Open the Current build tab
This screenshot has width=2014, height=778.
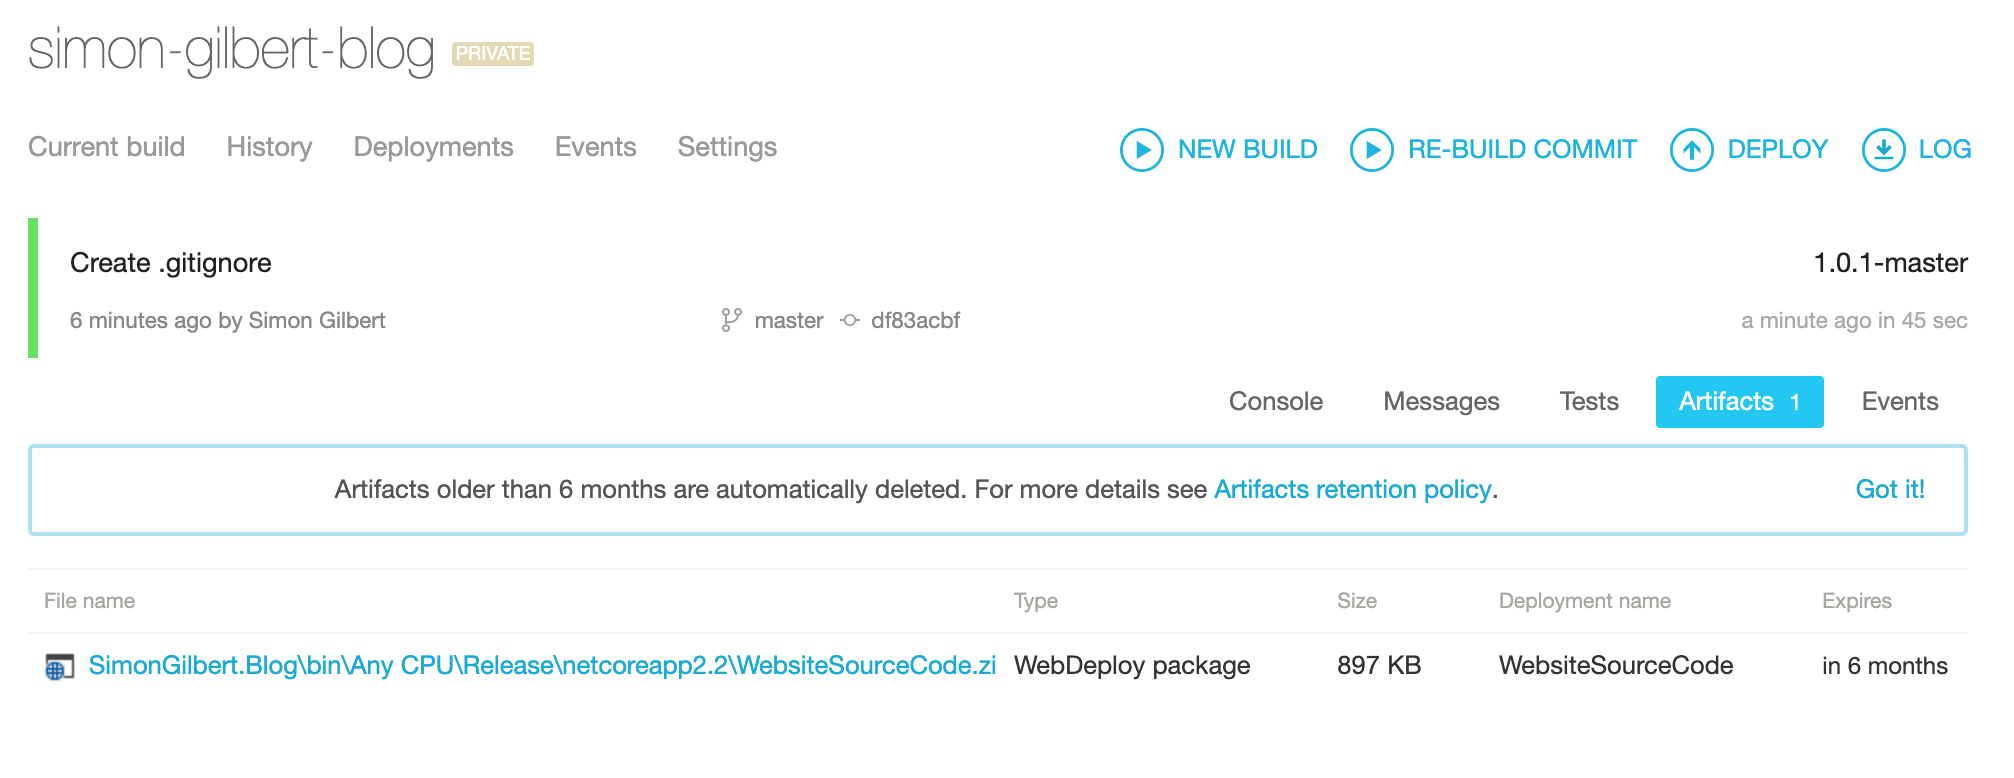pos(106,147)
